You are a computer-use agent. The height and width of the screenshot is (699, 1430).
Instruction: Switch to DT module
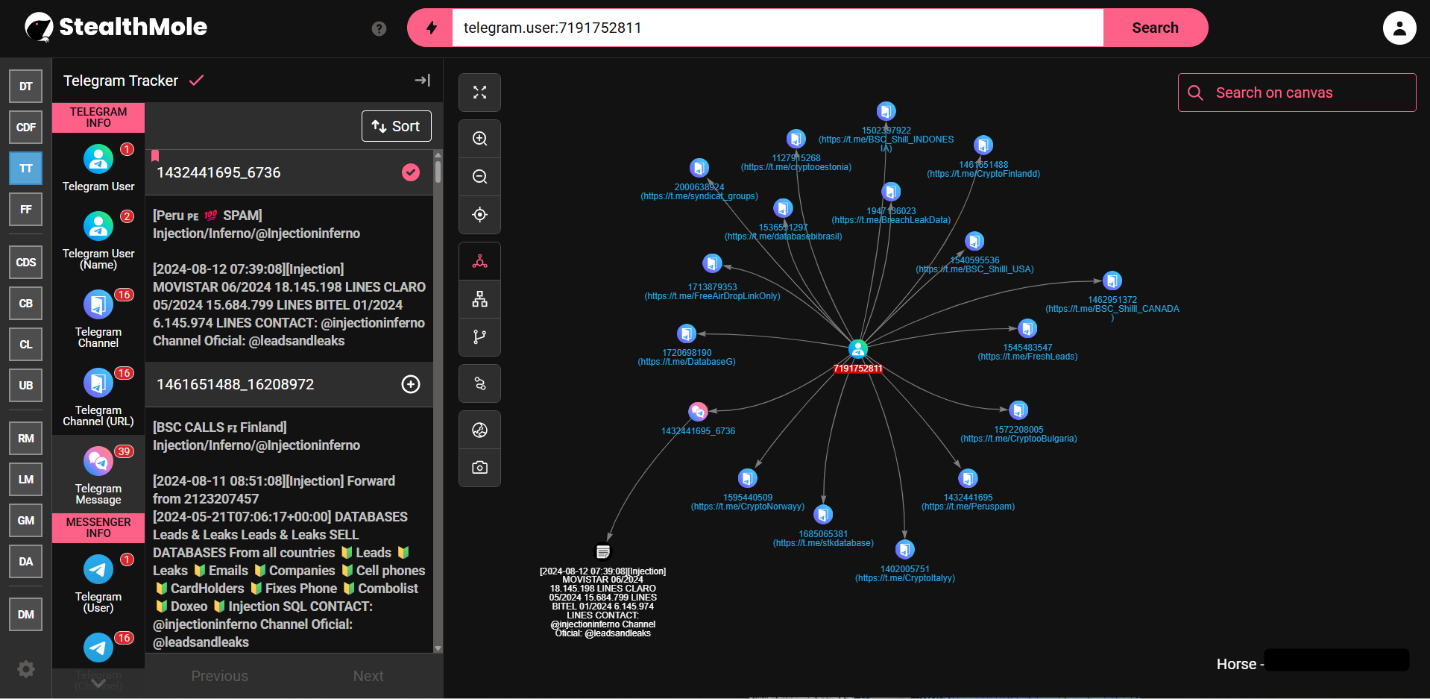[x=26, y=87]
